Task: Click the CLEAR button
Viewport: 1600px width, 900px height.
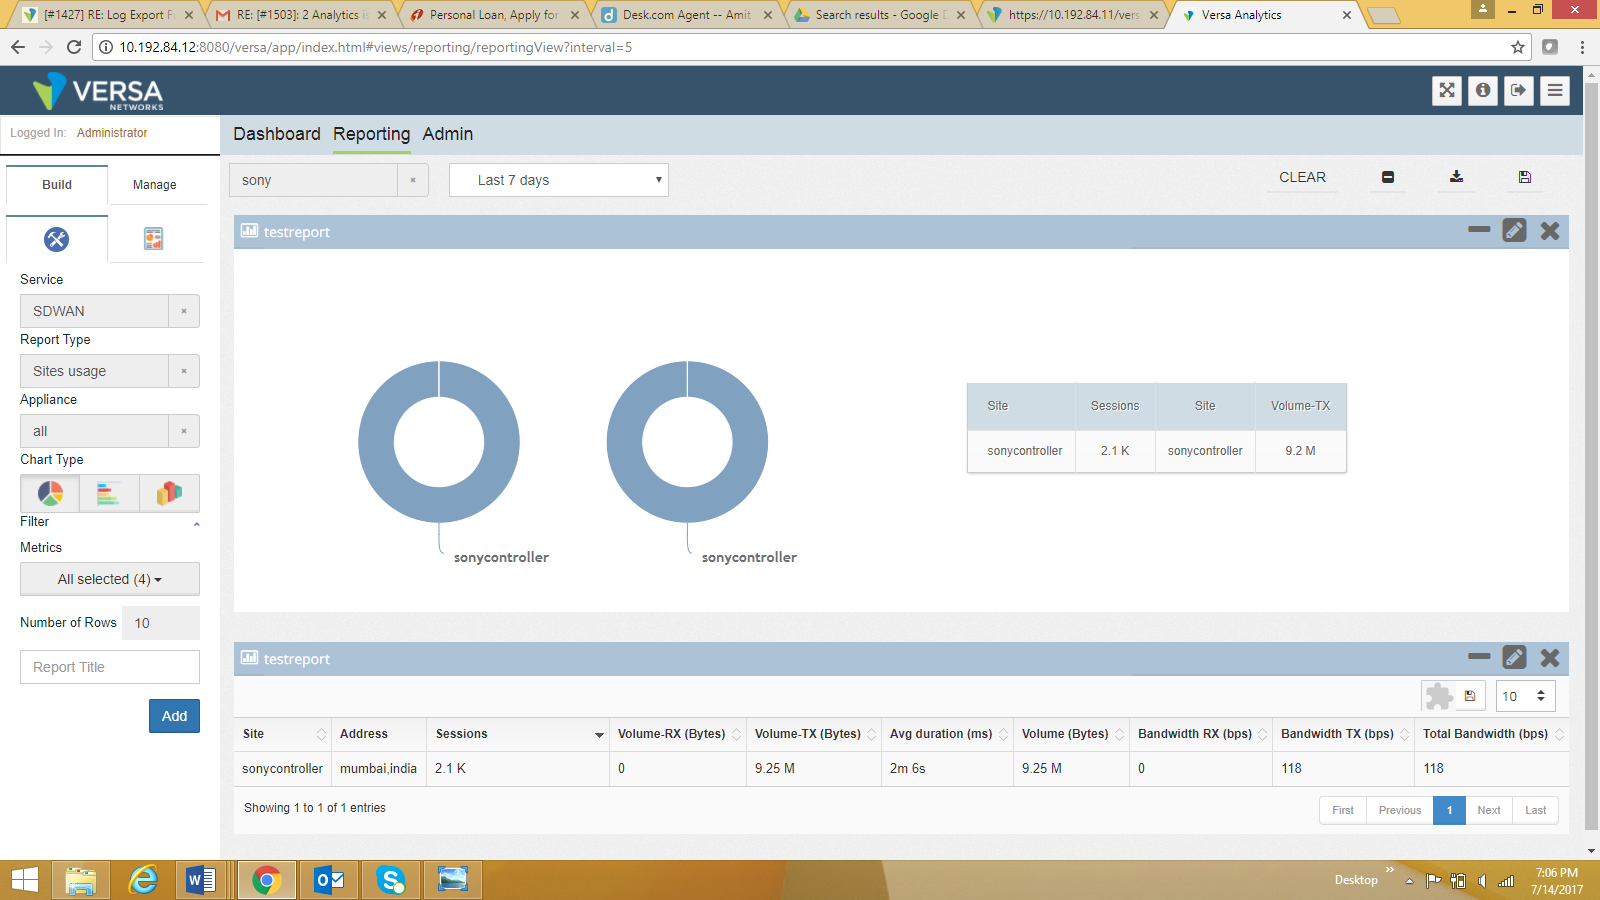Action: 1302,177
